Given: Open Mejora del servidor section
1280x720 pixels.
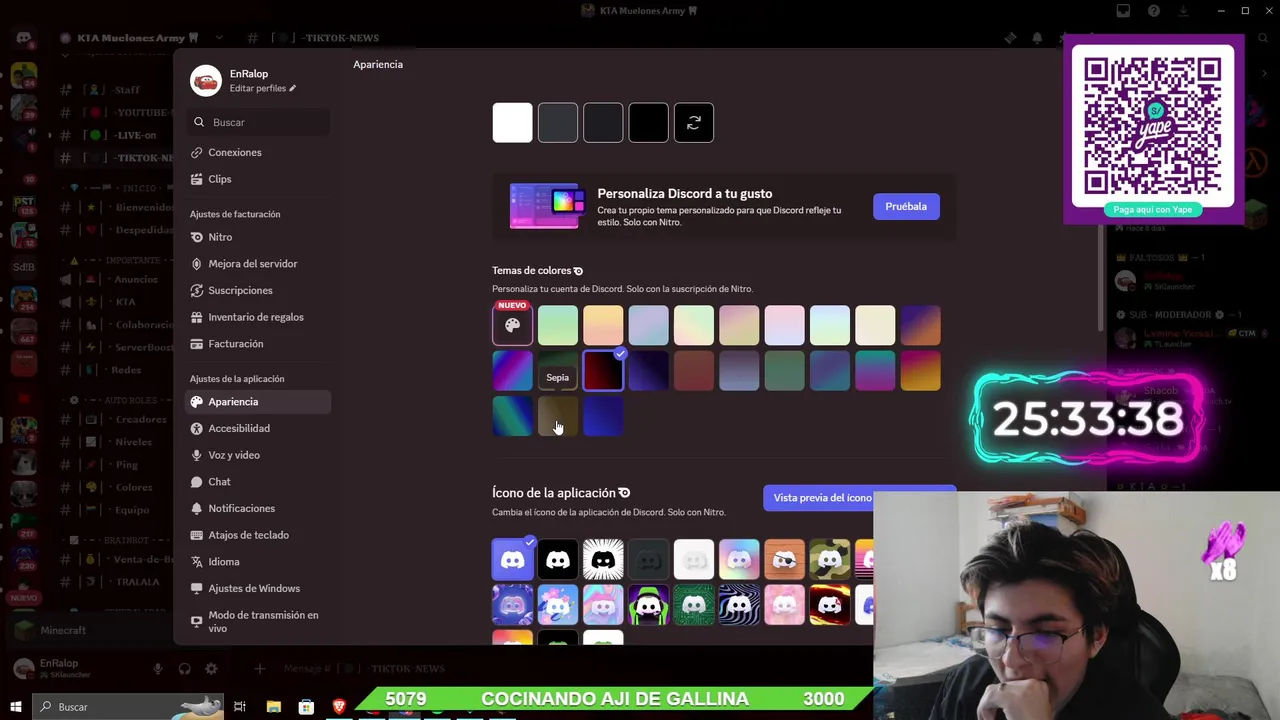Looking at the screenshot, I should pos(258,264).
